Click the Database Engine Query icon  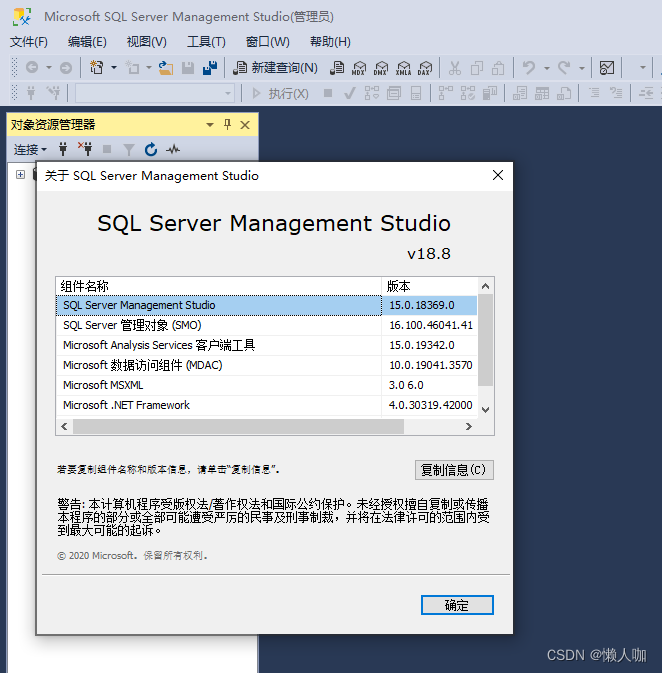[337, 68]
